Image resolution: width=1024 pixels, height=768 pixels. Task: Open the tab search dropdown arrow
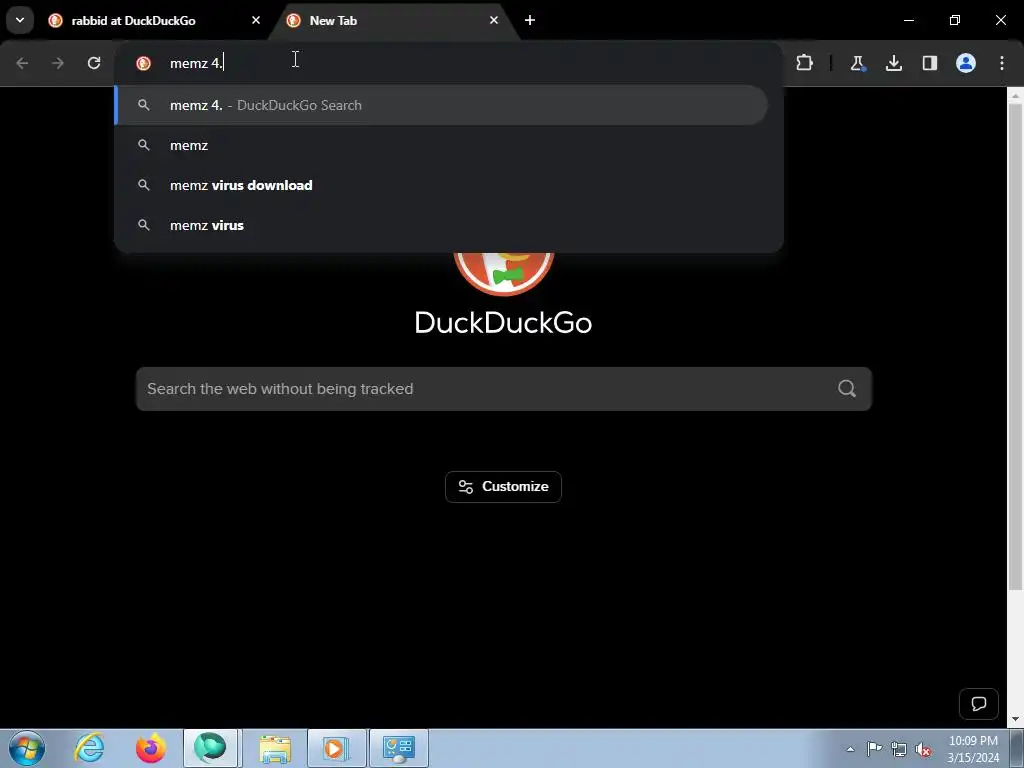tap(20, 20)
